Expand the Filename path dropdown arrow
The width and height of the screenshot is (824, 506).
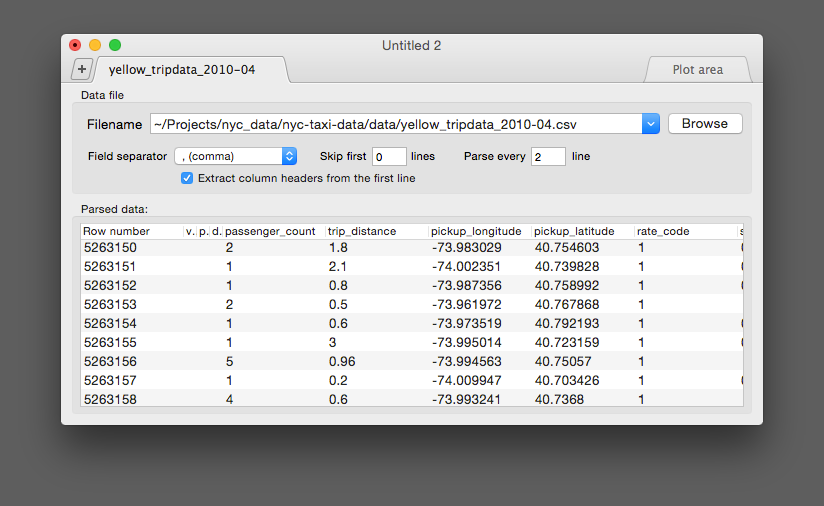651,124
